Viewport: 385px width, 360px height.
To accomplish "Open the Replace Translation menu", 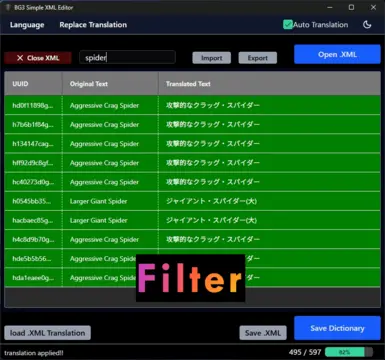I will tap(93, 25).
